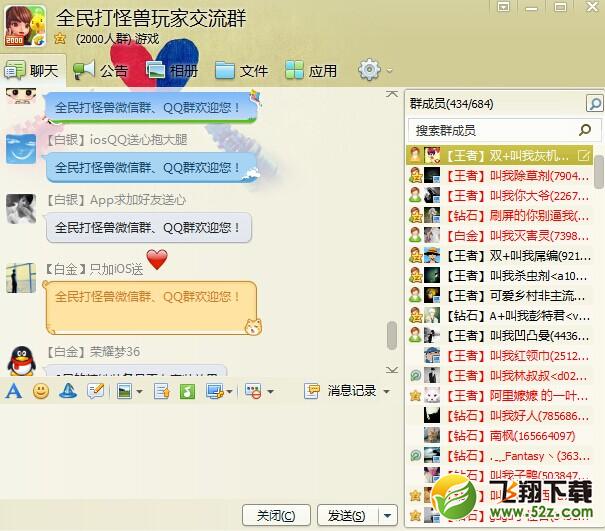Click sender name 【白银】App求加好友送心
This screenshot has width=605, height=531.
116,200
